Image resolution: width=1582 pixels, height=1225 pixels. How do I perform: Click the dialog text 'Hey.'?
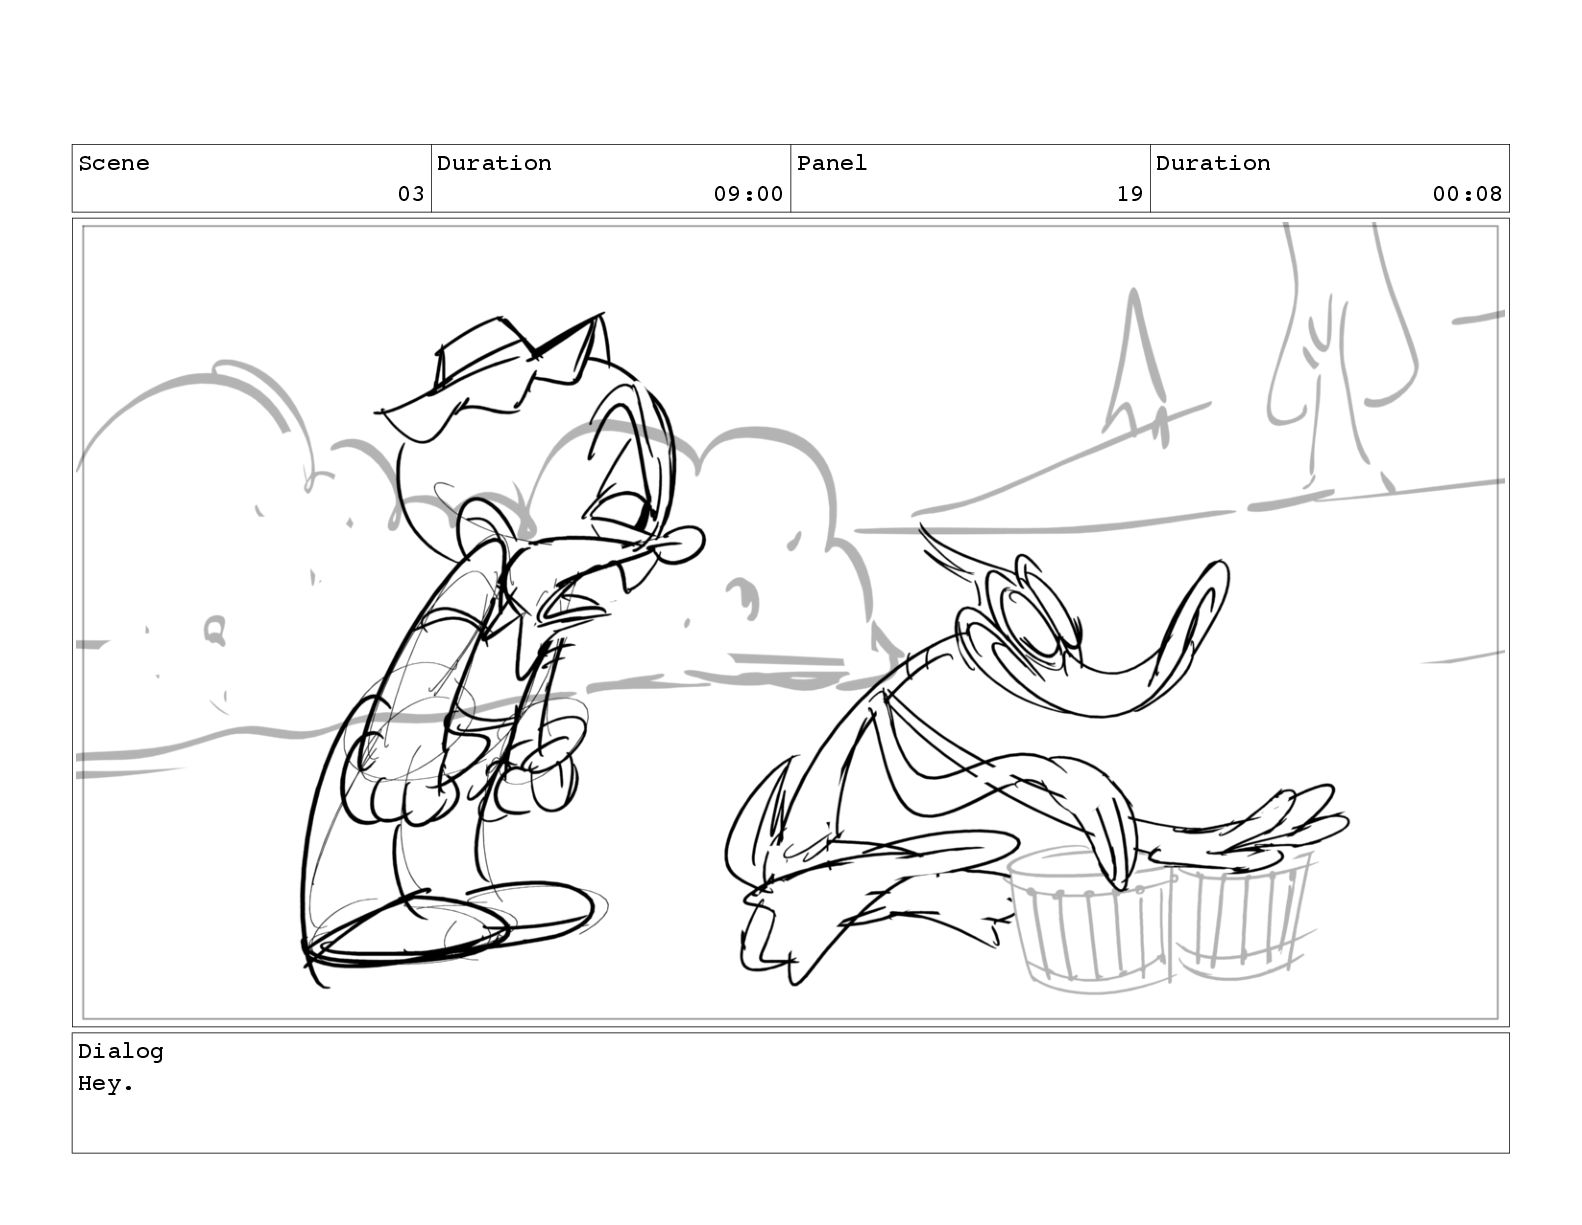(106, 1083)
